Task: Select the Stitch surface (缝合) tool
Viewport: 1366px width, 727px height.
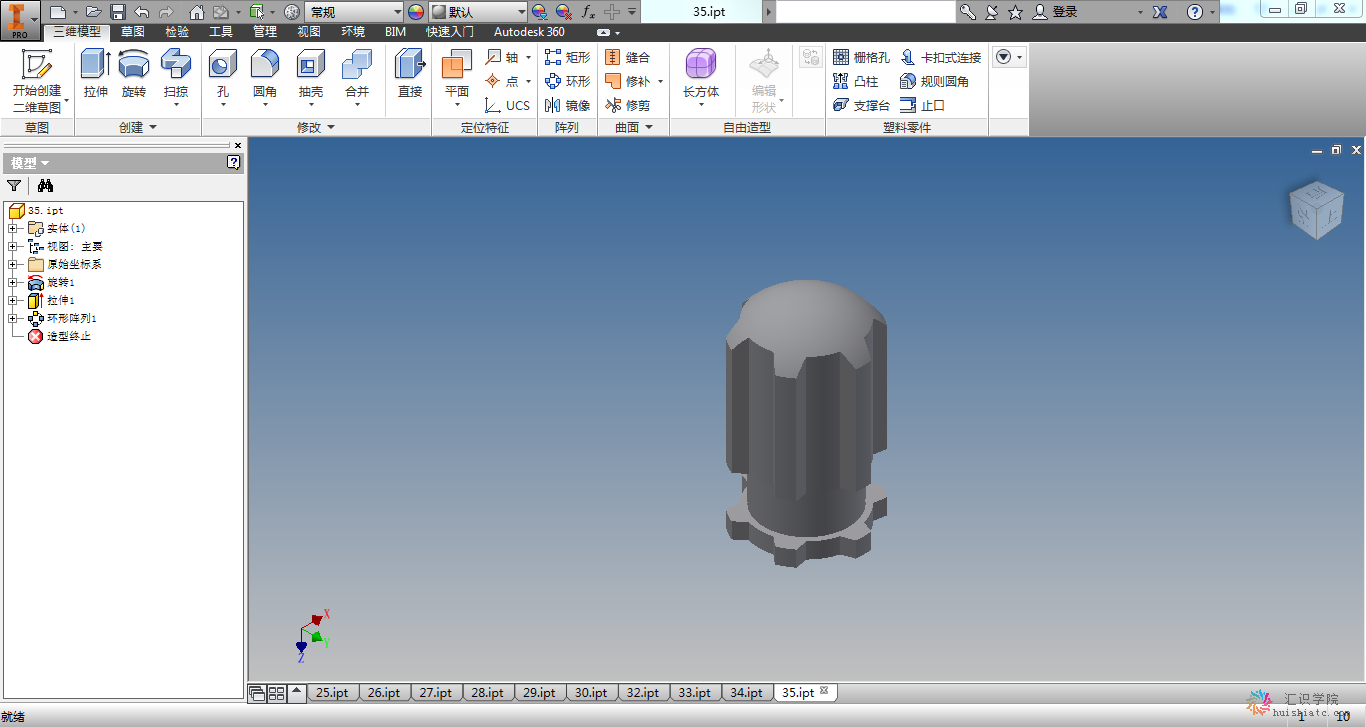Action: click(627, 57)
